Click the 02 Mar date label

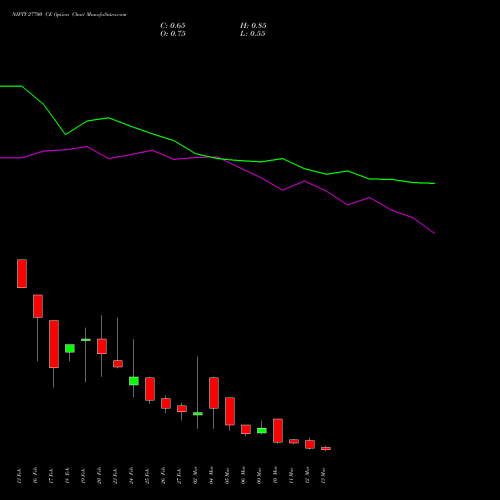tap(195, 475)
